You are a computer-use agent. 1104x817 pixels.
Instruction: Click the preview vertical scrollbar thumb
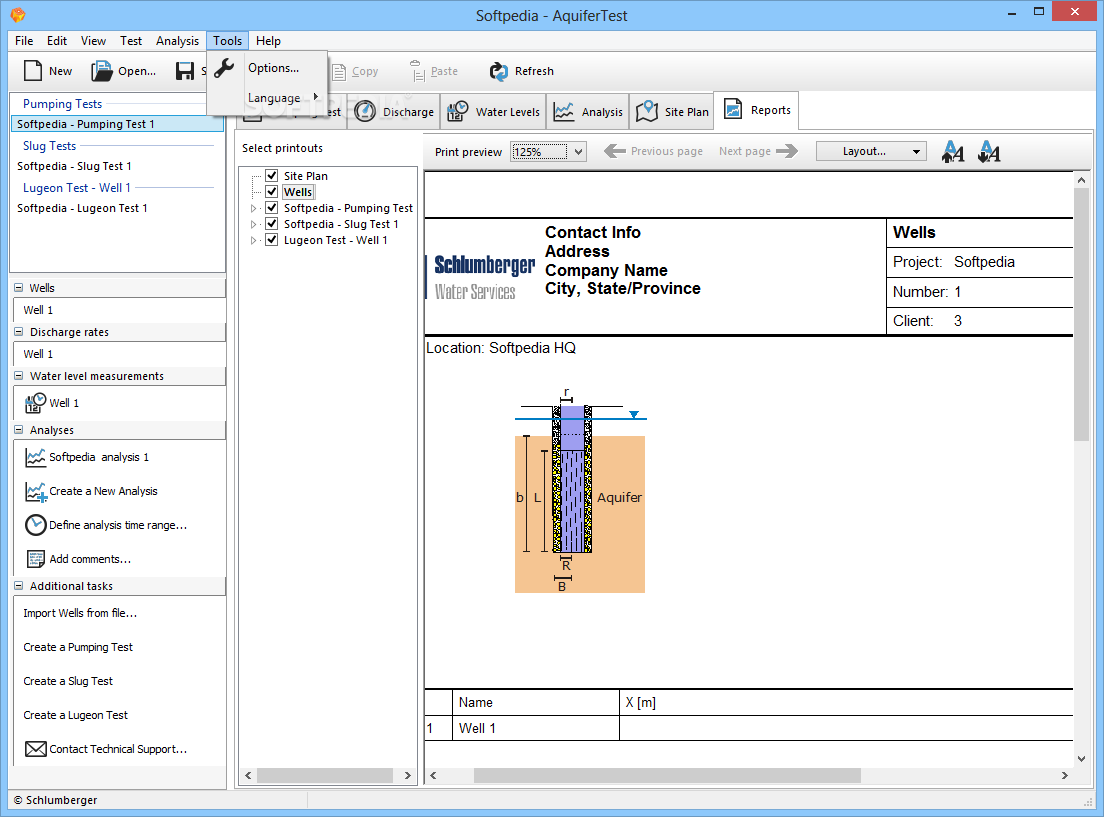[x=1081, y=316]
